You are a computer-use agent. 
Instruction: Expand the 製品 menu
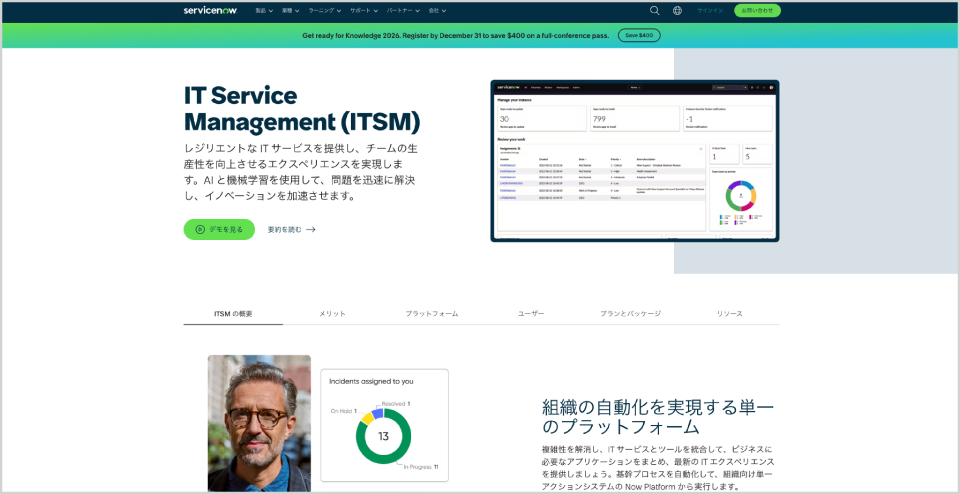coord(264,10)
